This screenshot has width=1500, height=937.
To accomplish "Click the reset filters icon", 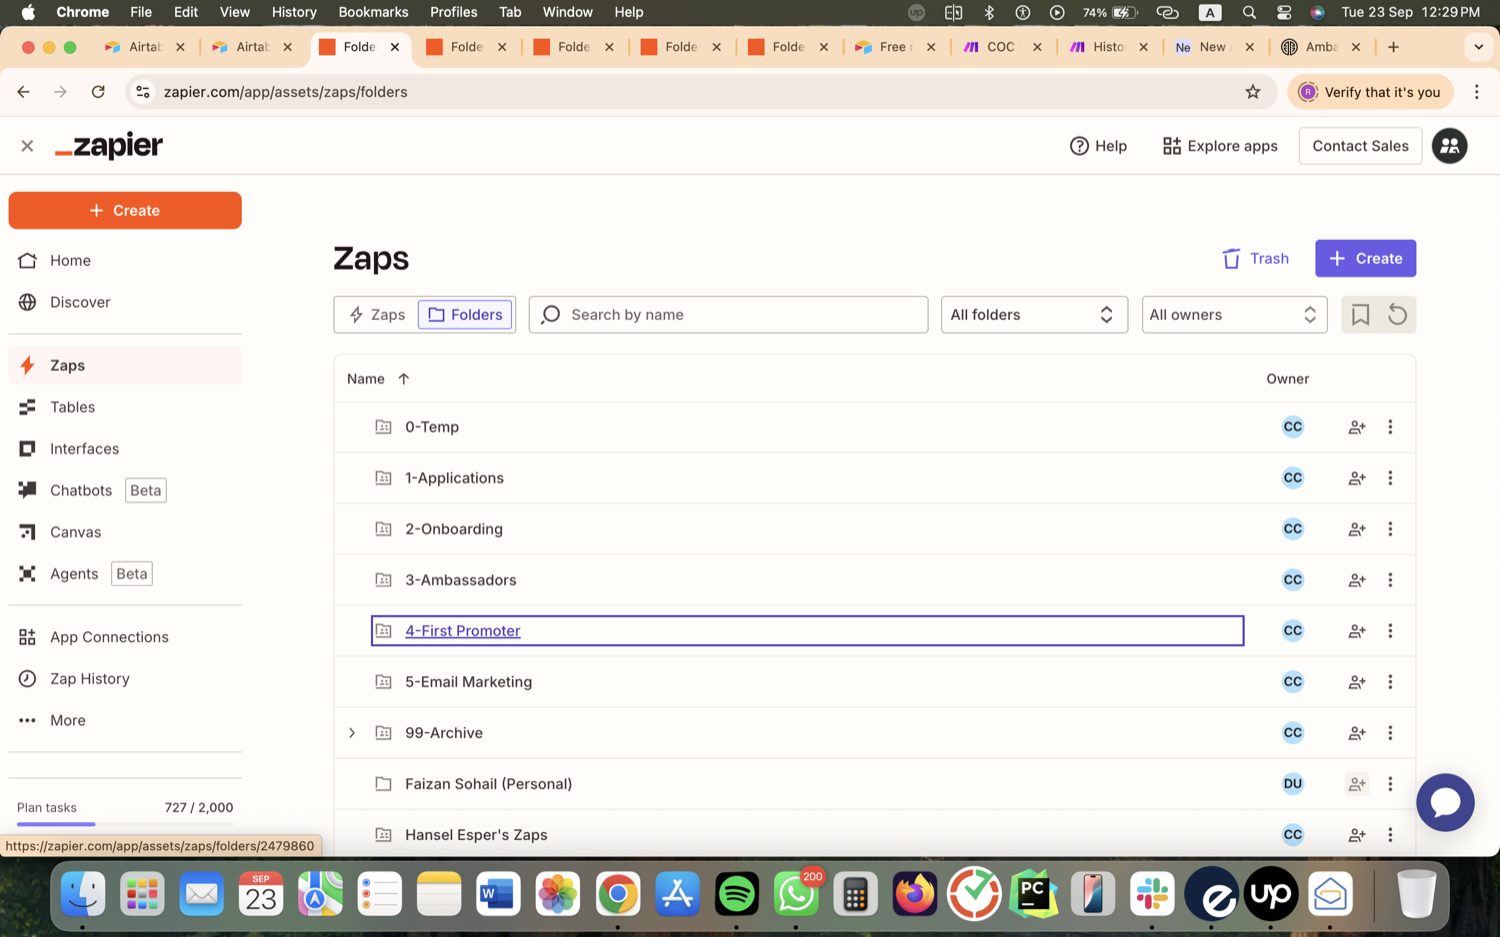I will click(1398, 315).
